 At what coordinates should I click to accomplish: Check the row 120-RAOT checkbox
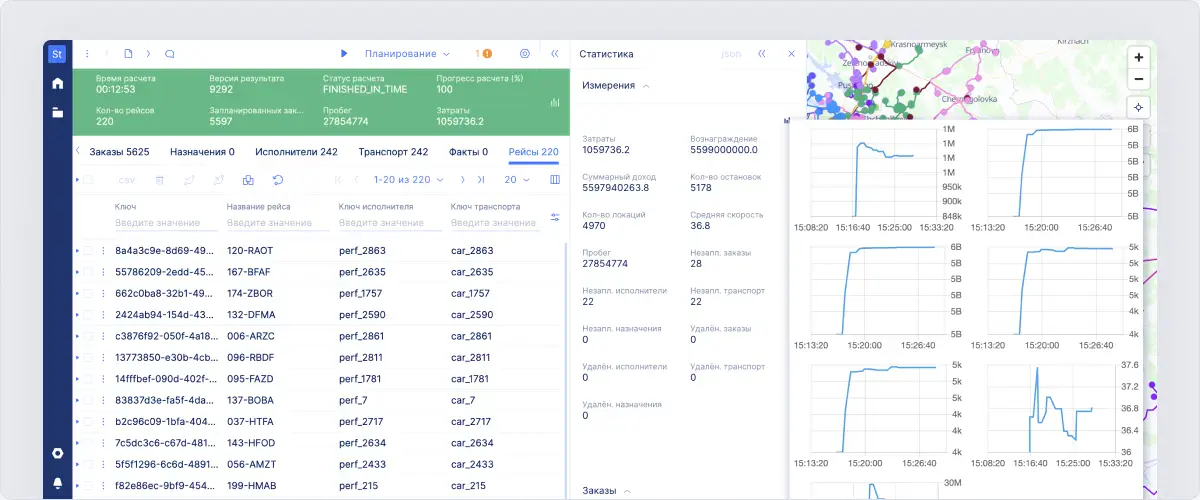tap(88, 250)
